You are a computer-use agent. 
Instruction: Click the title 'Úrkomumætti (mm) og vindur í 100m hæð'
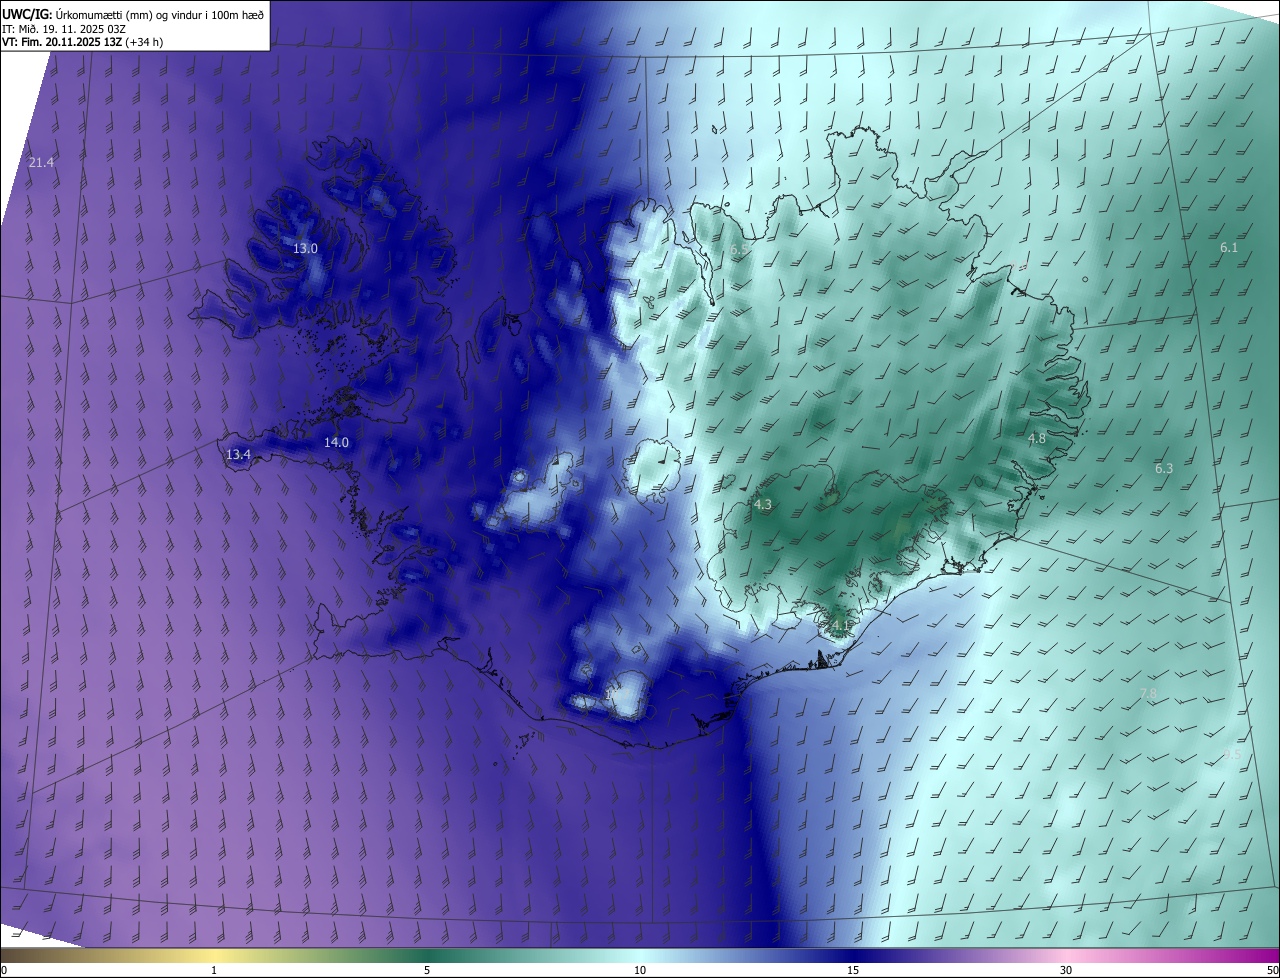(x=160, y=13)
